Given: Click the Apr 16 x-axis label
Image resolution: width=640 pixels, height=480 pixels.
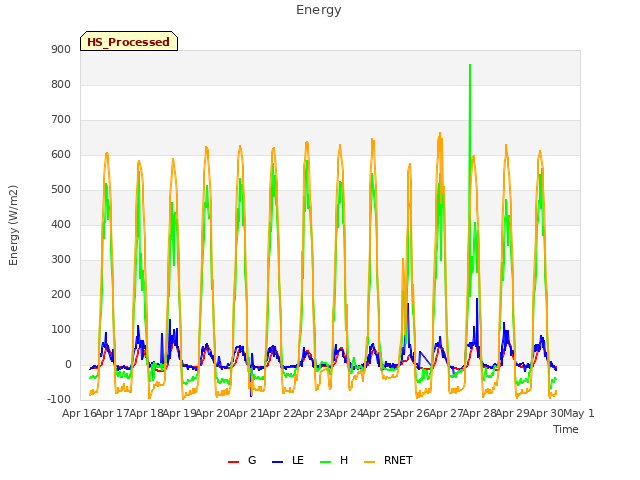Looking at the screenshot, I should click(79, 413).
